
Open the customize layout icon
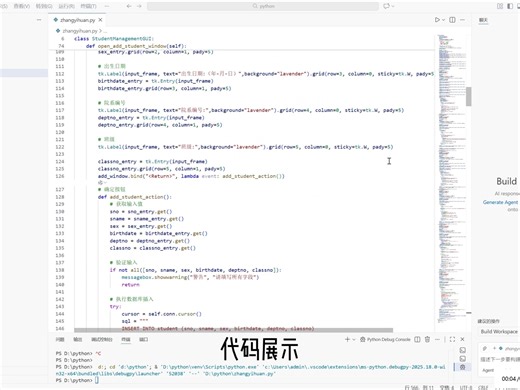pos(500,6)
